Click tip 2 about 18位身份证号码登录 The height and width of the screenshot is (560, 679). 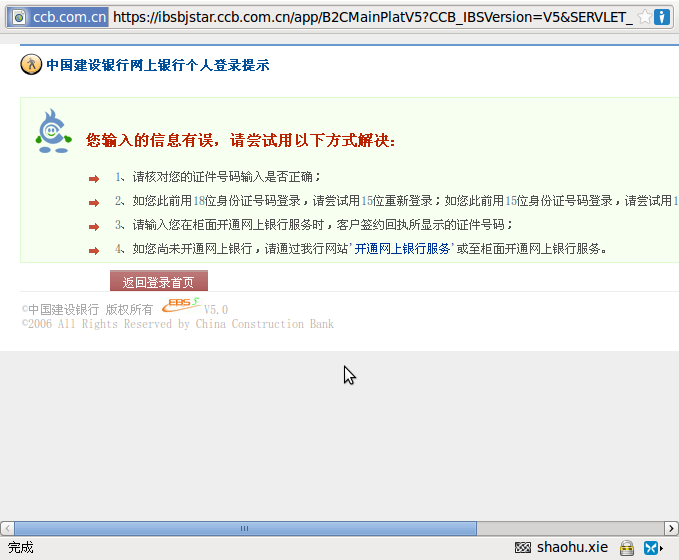click(397, 201)
